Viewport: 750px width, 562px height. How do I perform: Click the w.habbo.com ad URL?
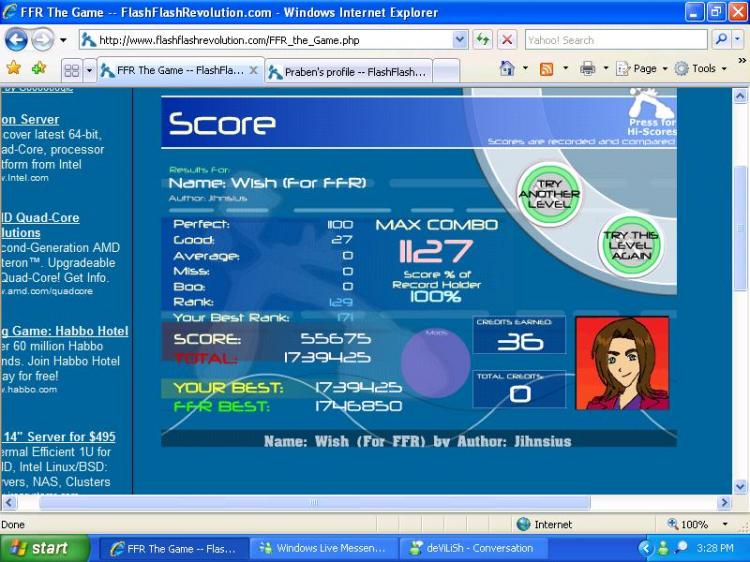coord(29,389)
